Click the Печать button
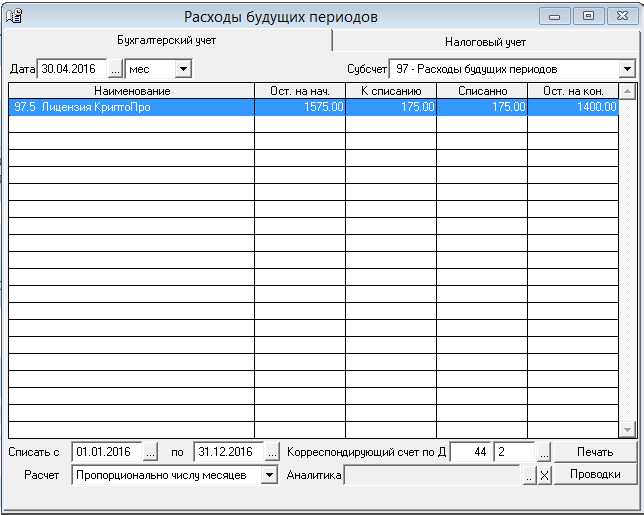The width and height of the screenshot is (644, 515). pyautogui.click(x=595, y=452)
